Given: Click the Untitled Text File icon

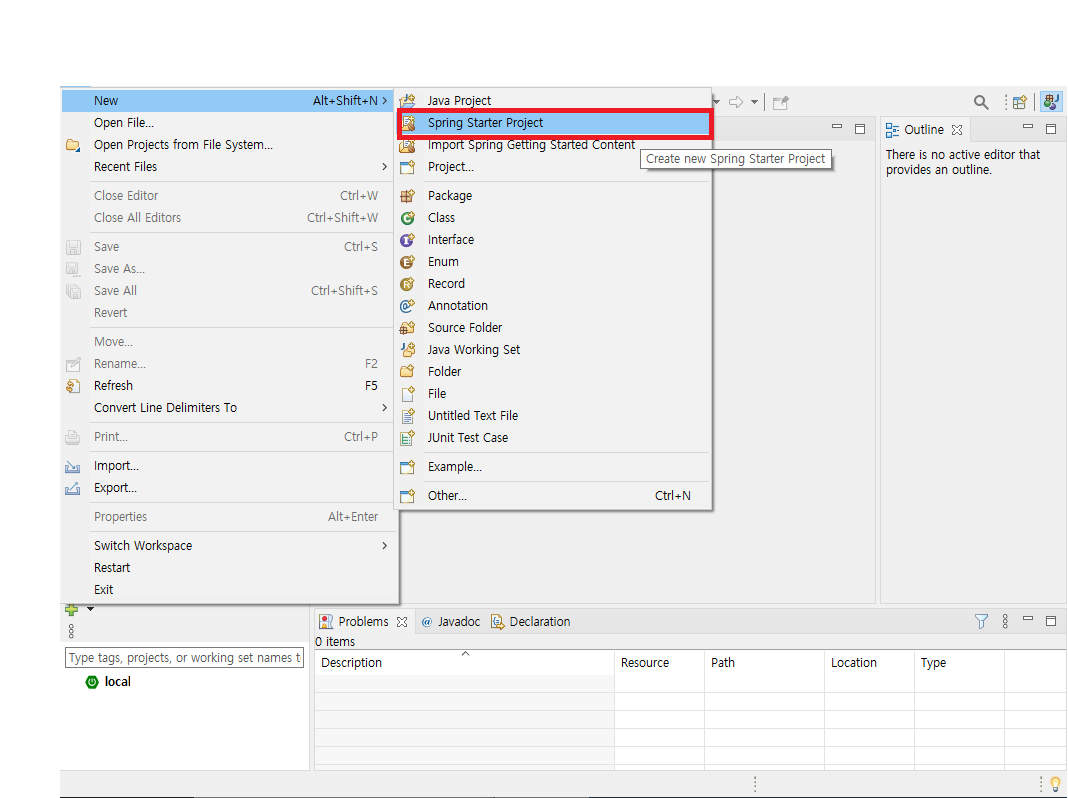Looking at the screenshot, I should (x=407, y=415).
